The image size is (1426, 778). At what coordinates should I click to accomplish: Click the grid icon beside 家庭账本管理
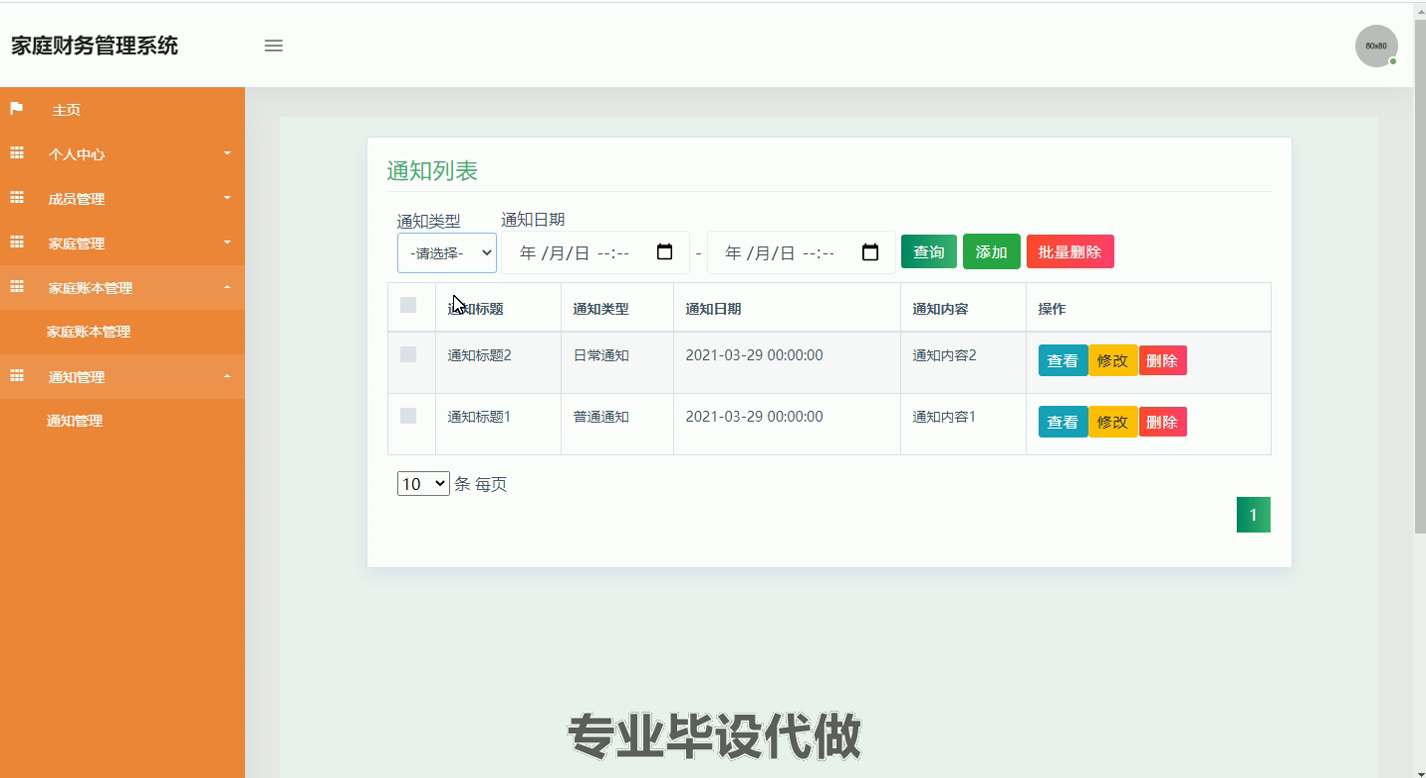[x=17, y=287]
